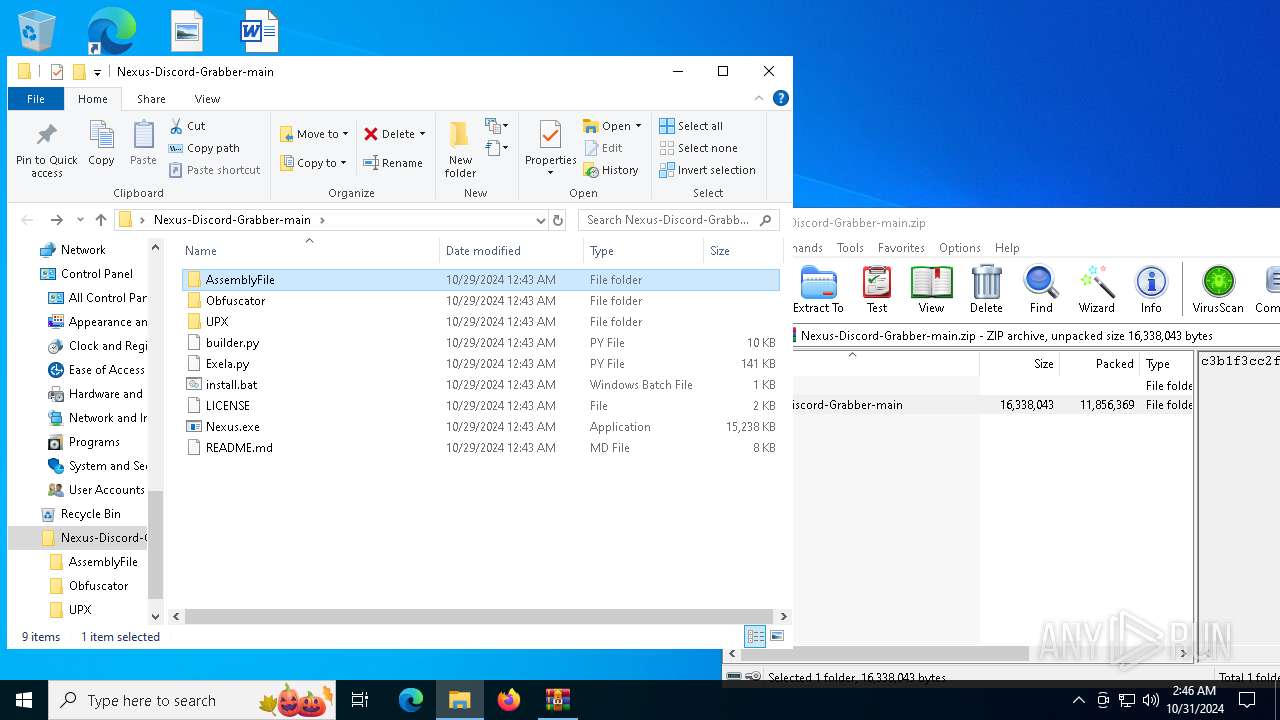The width and height of the screenshot is (1280, 720).
Task: Open Firefox from taskbar
Action: click(x=509, y=701)
